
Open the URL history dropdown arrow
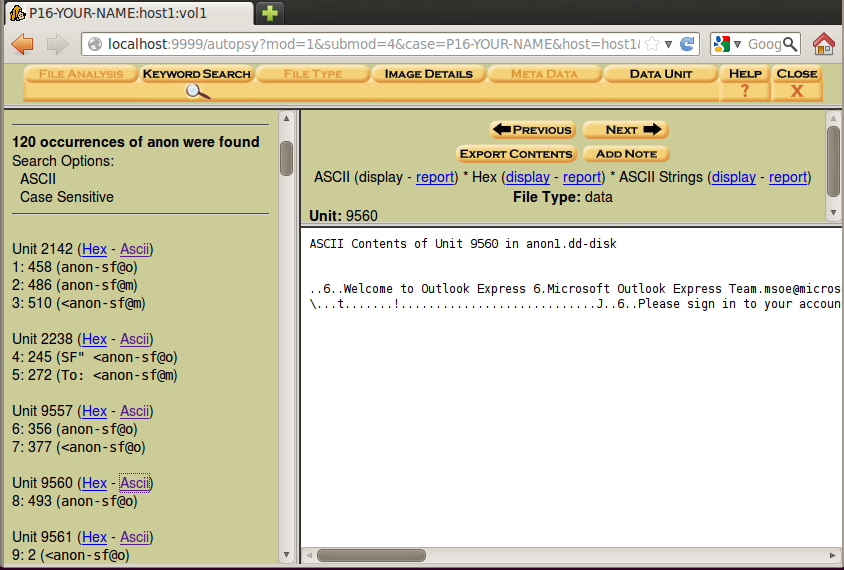click(x=668, y=44)
